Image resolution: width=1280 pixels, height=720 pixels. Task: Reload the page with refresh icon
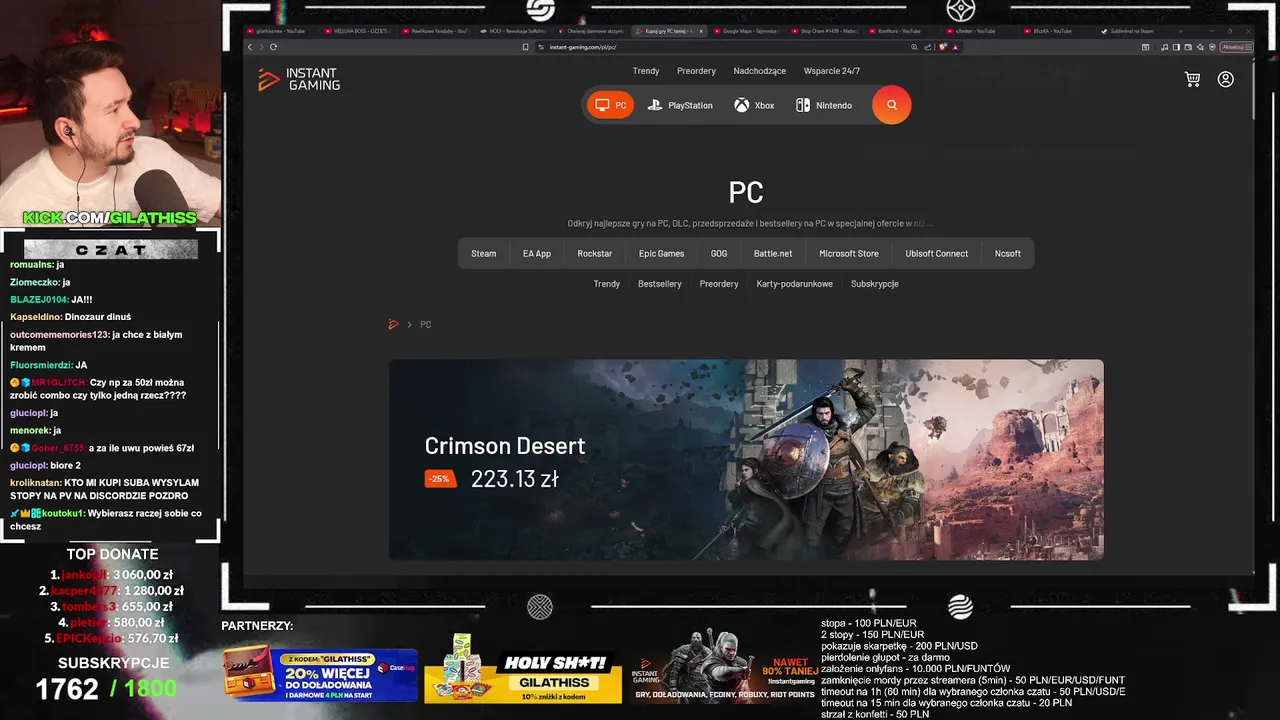(x=273, y=47)
